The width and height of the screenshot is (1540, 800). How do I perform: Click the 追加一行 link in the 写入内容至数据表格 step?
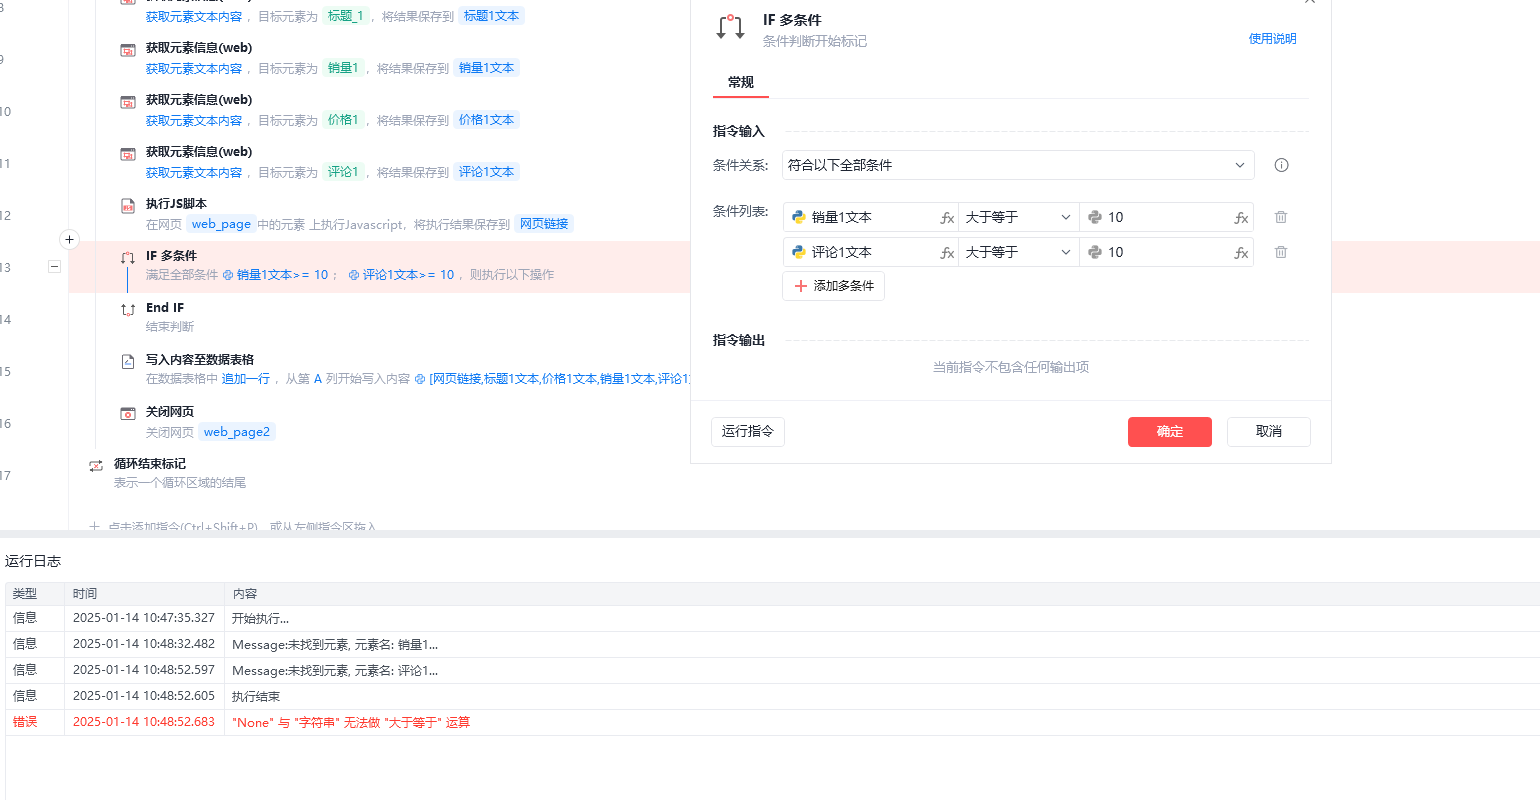[246, 379]
